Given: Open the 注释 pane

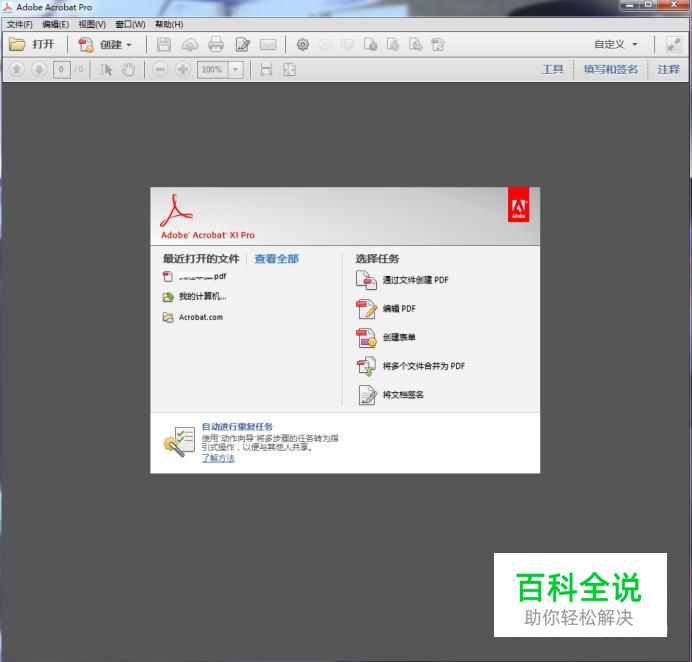Looking at the screenshot, I should [669, 69].
